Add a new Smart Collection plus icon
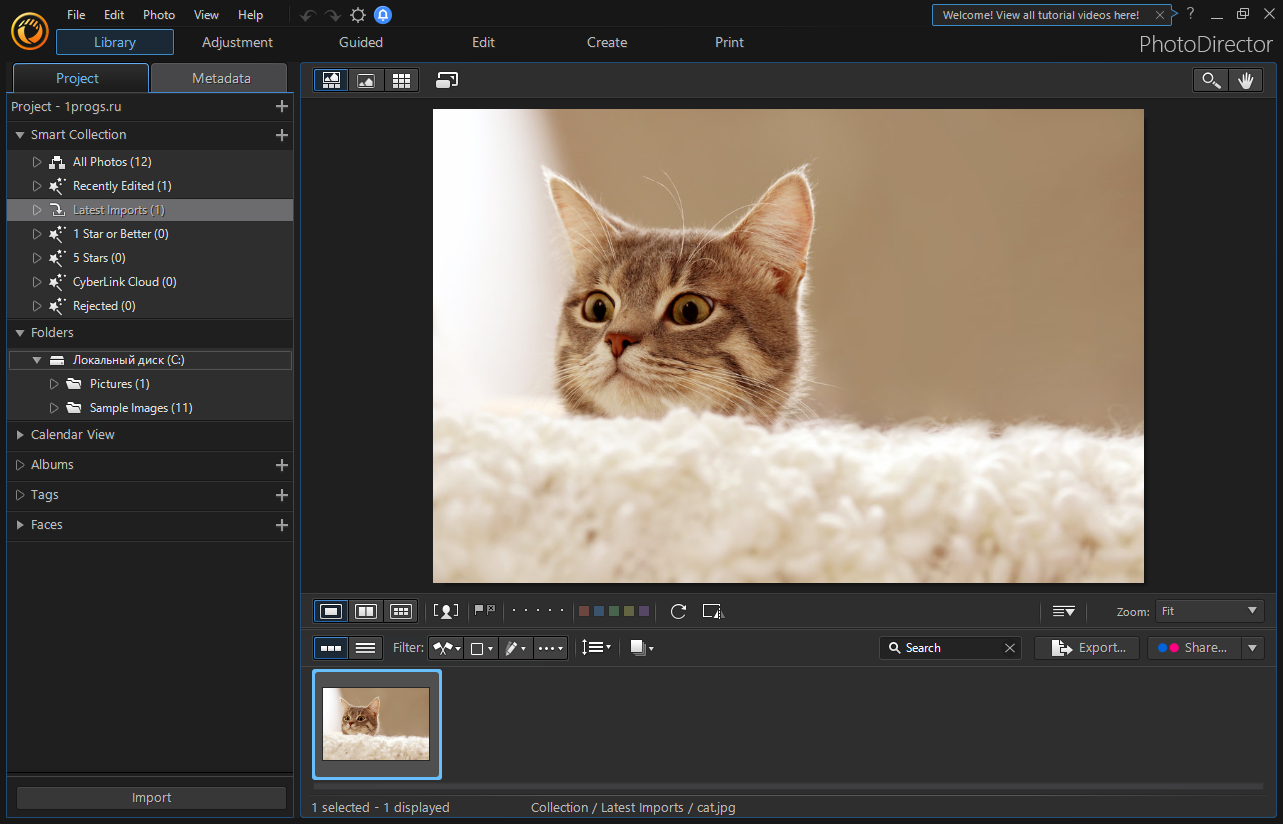The image size is (1283, 824). (282, 135)
